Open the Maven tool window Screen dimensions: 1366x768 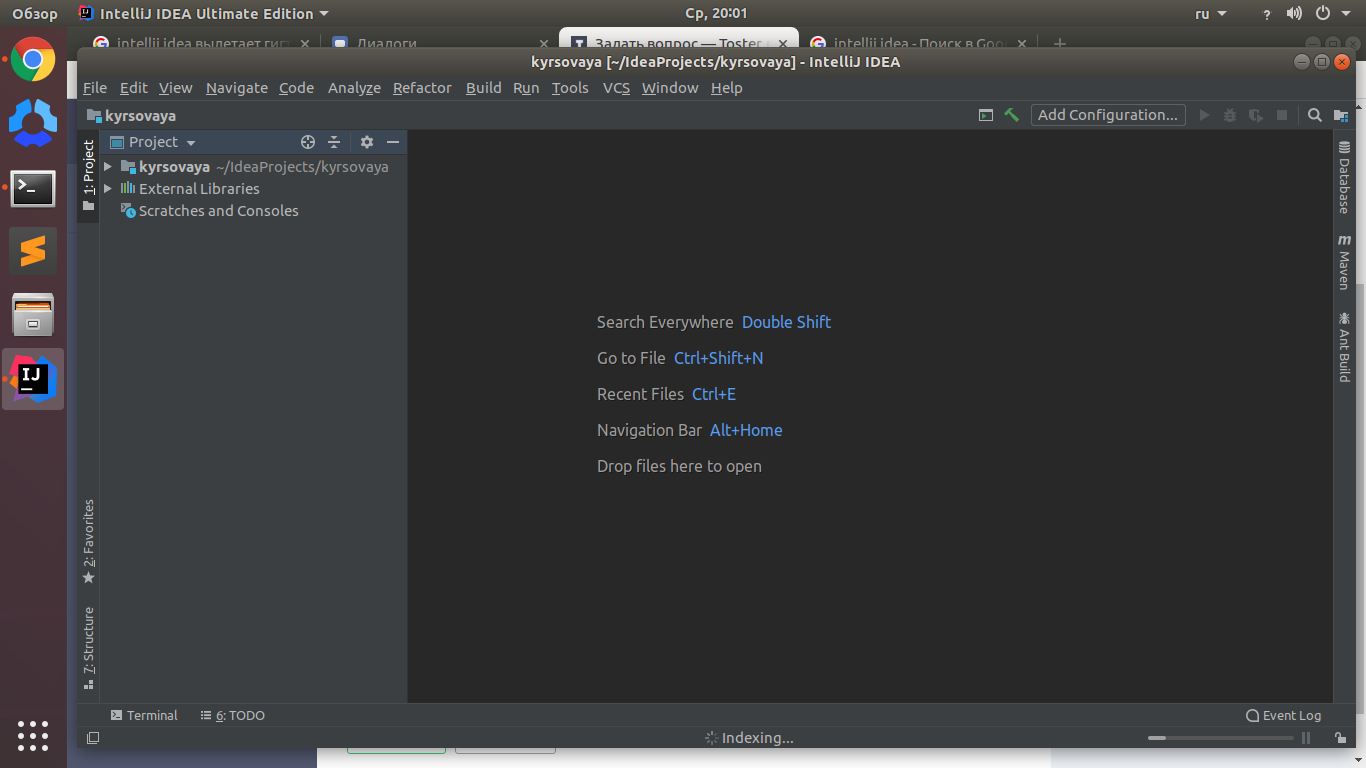coord(1344,263)
